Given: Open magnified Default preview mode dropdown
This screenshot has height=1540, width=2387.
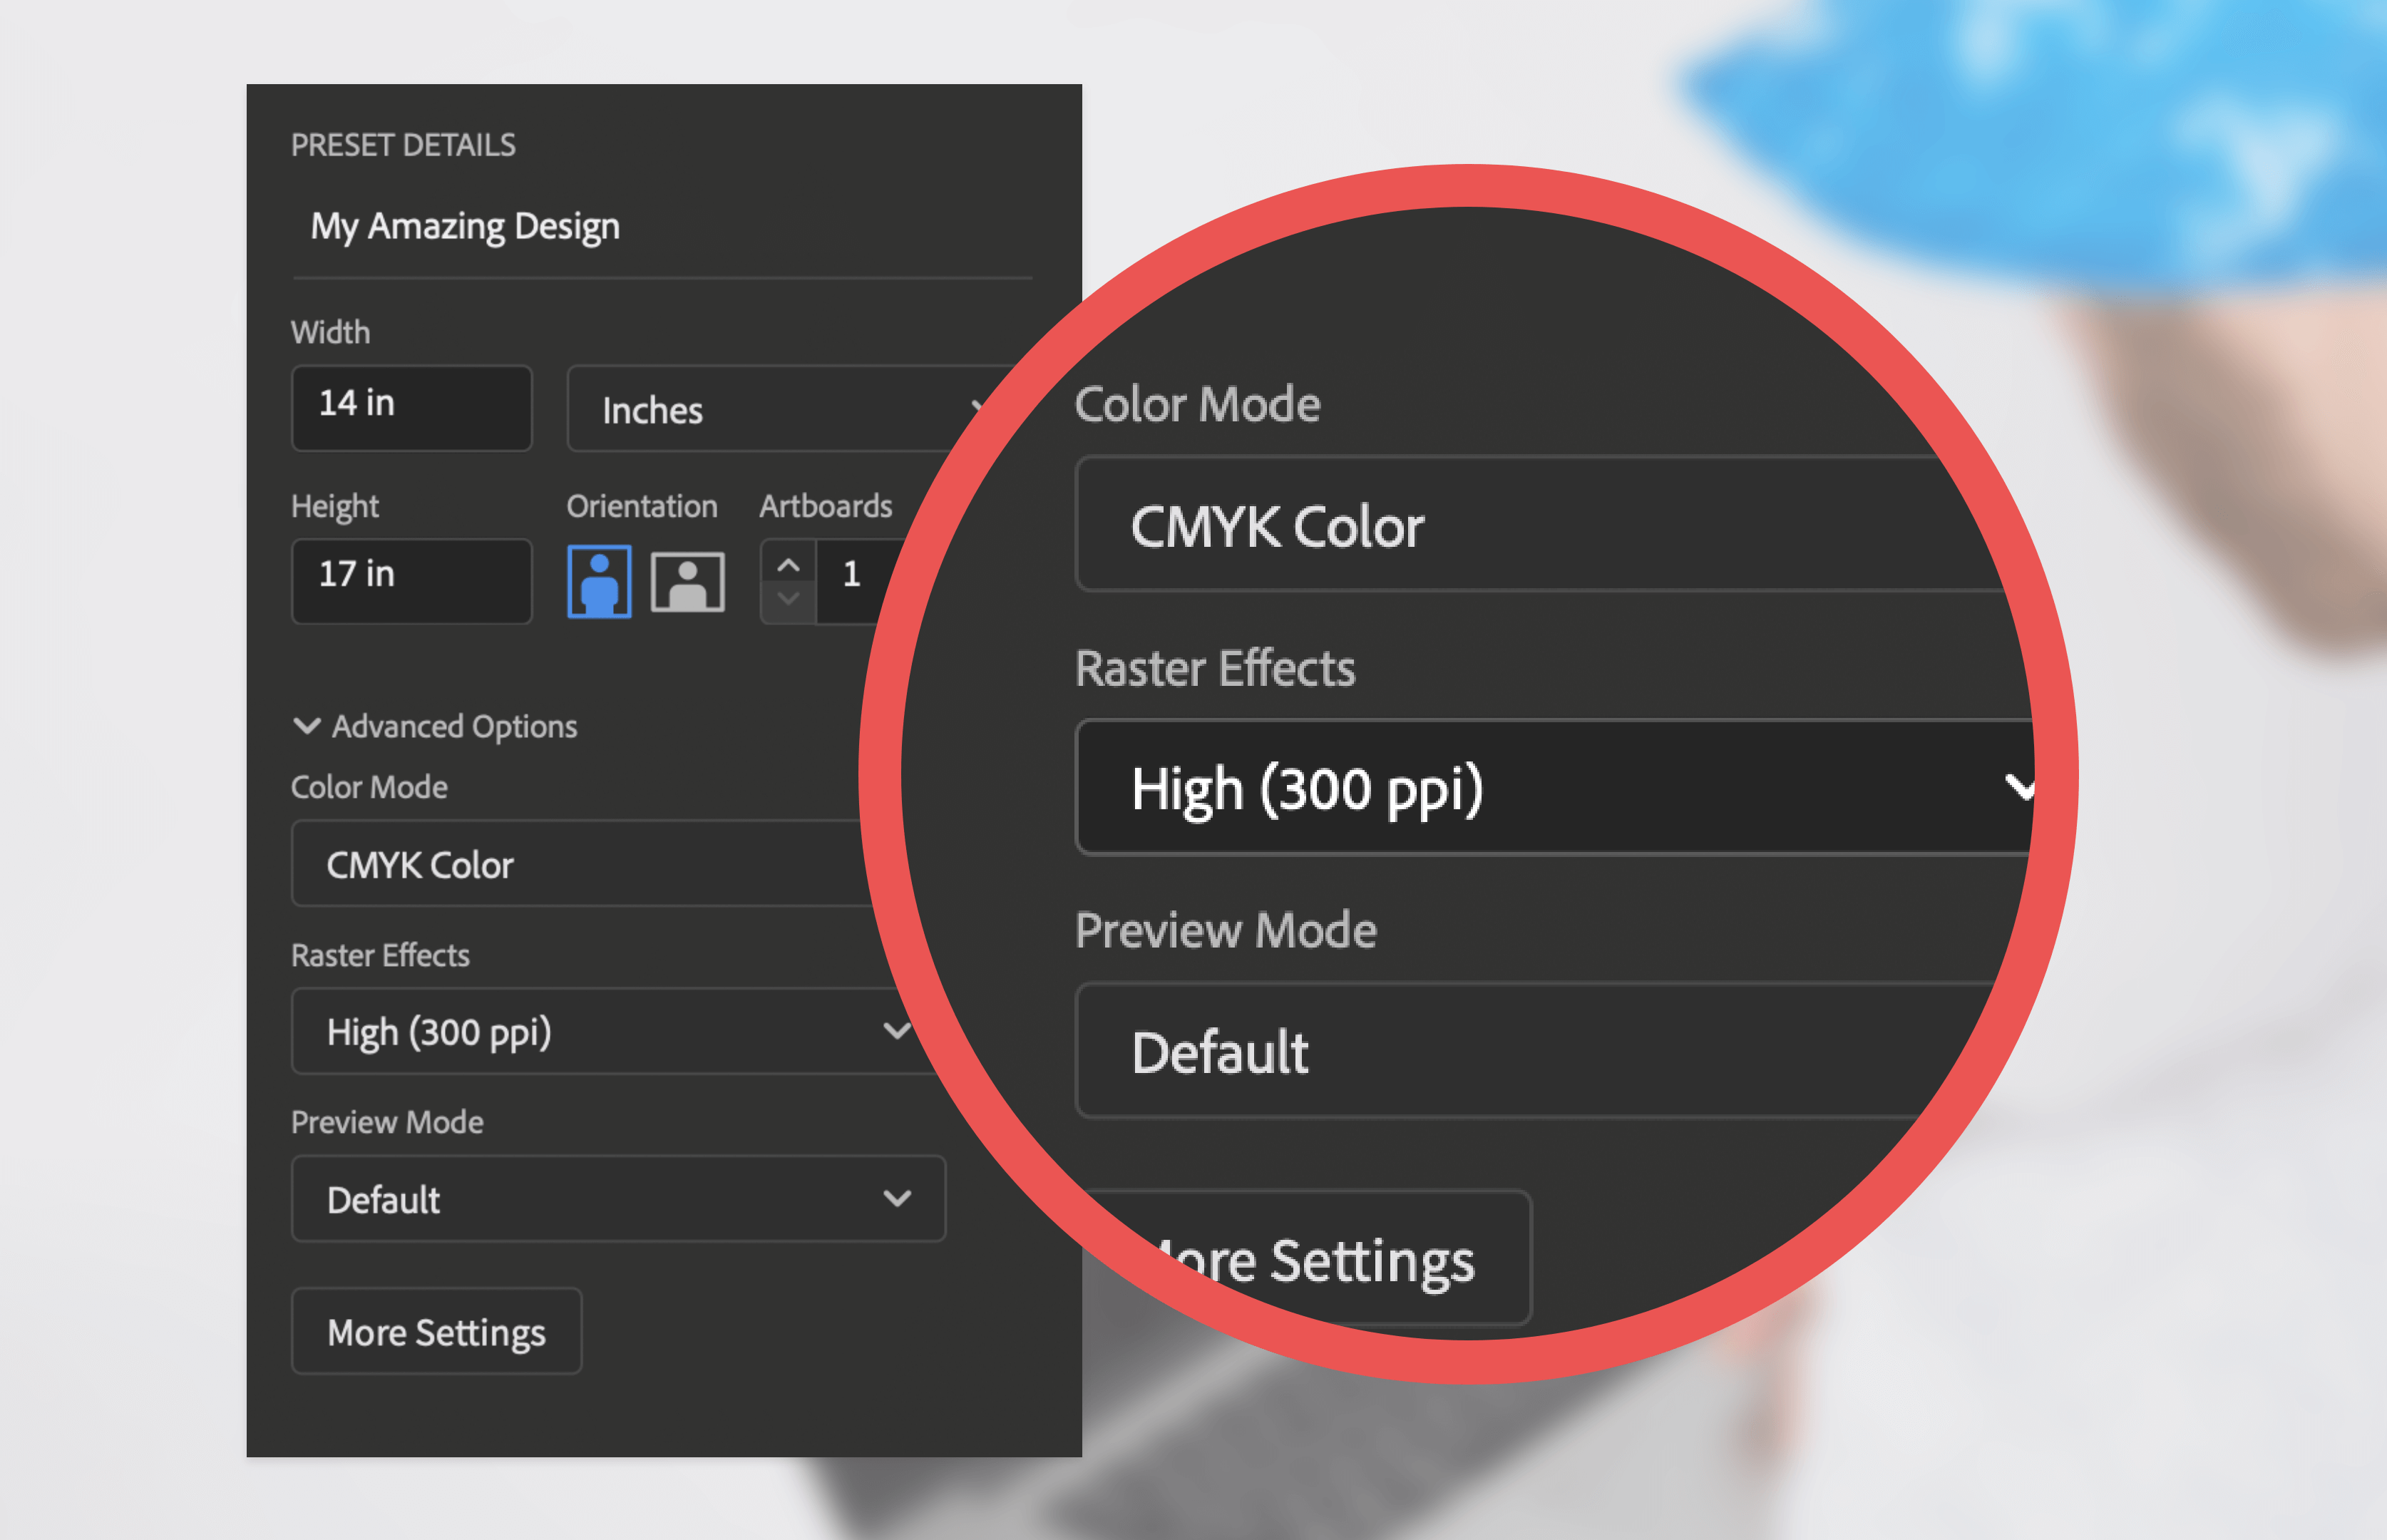Looking at the screenshot, I should click(1535, 1050).
